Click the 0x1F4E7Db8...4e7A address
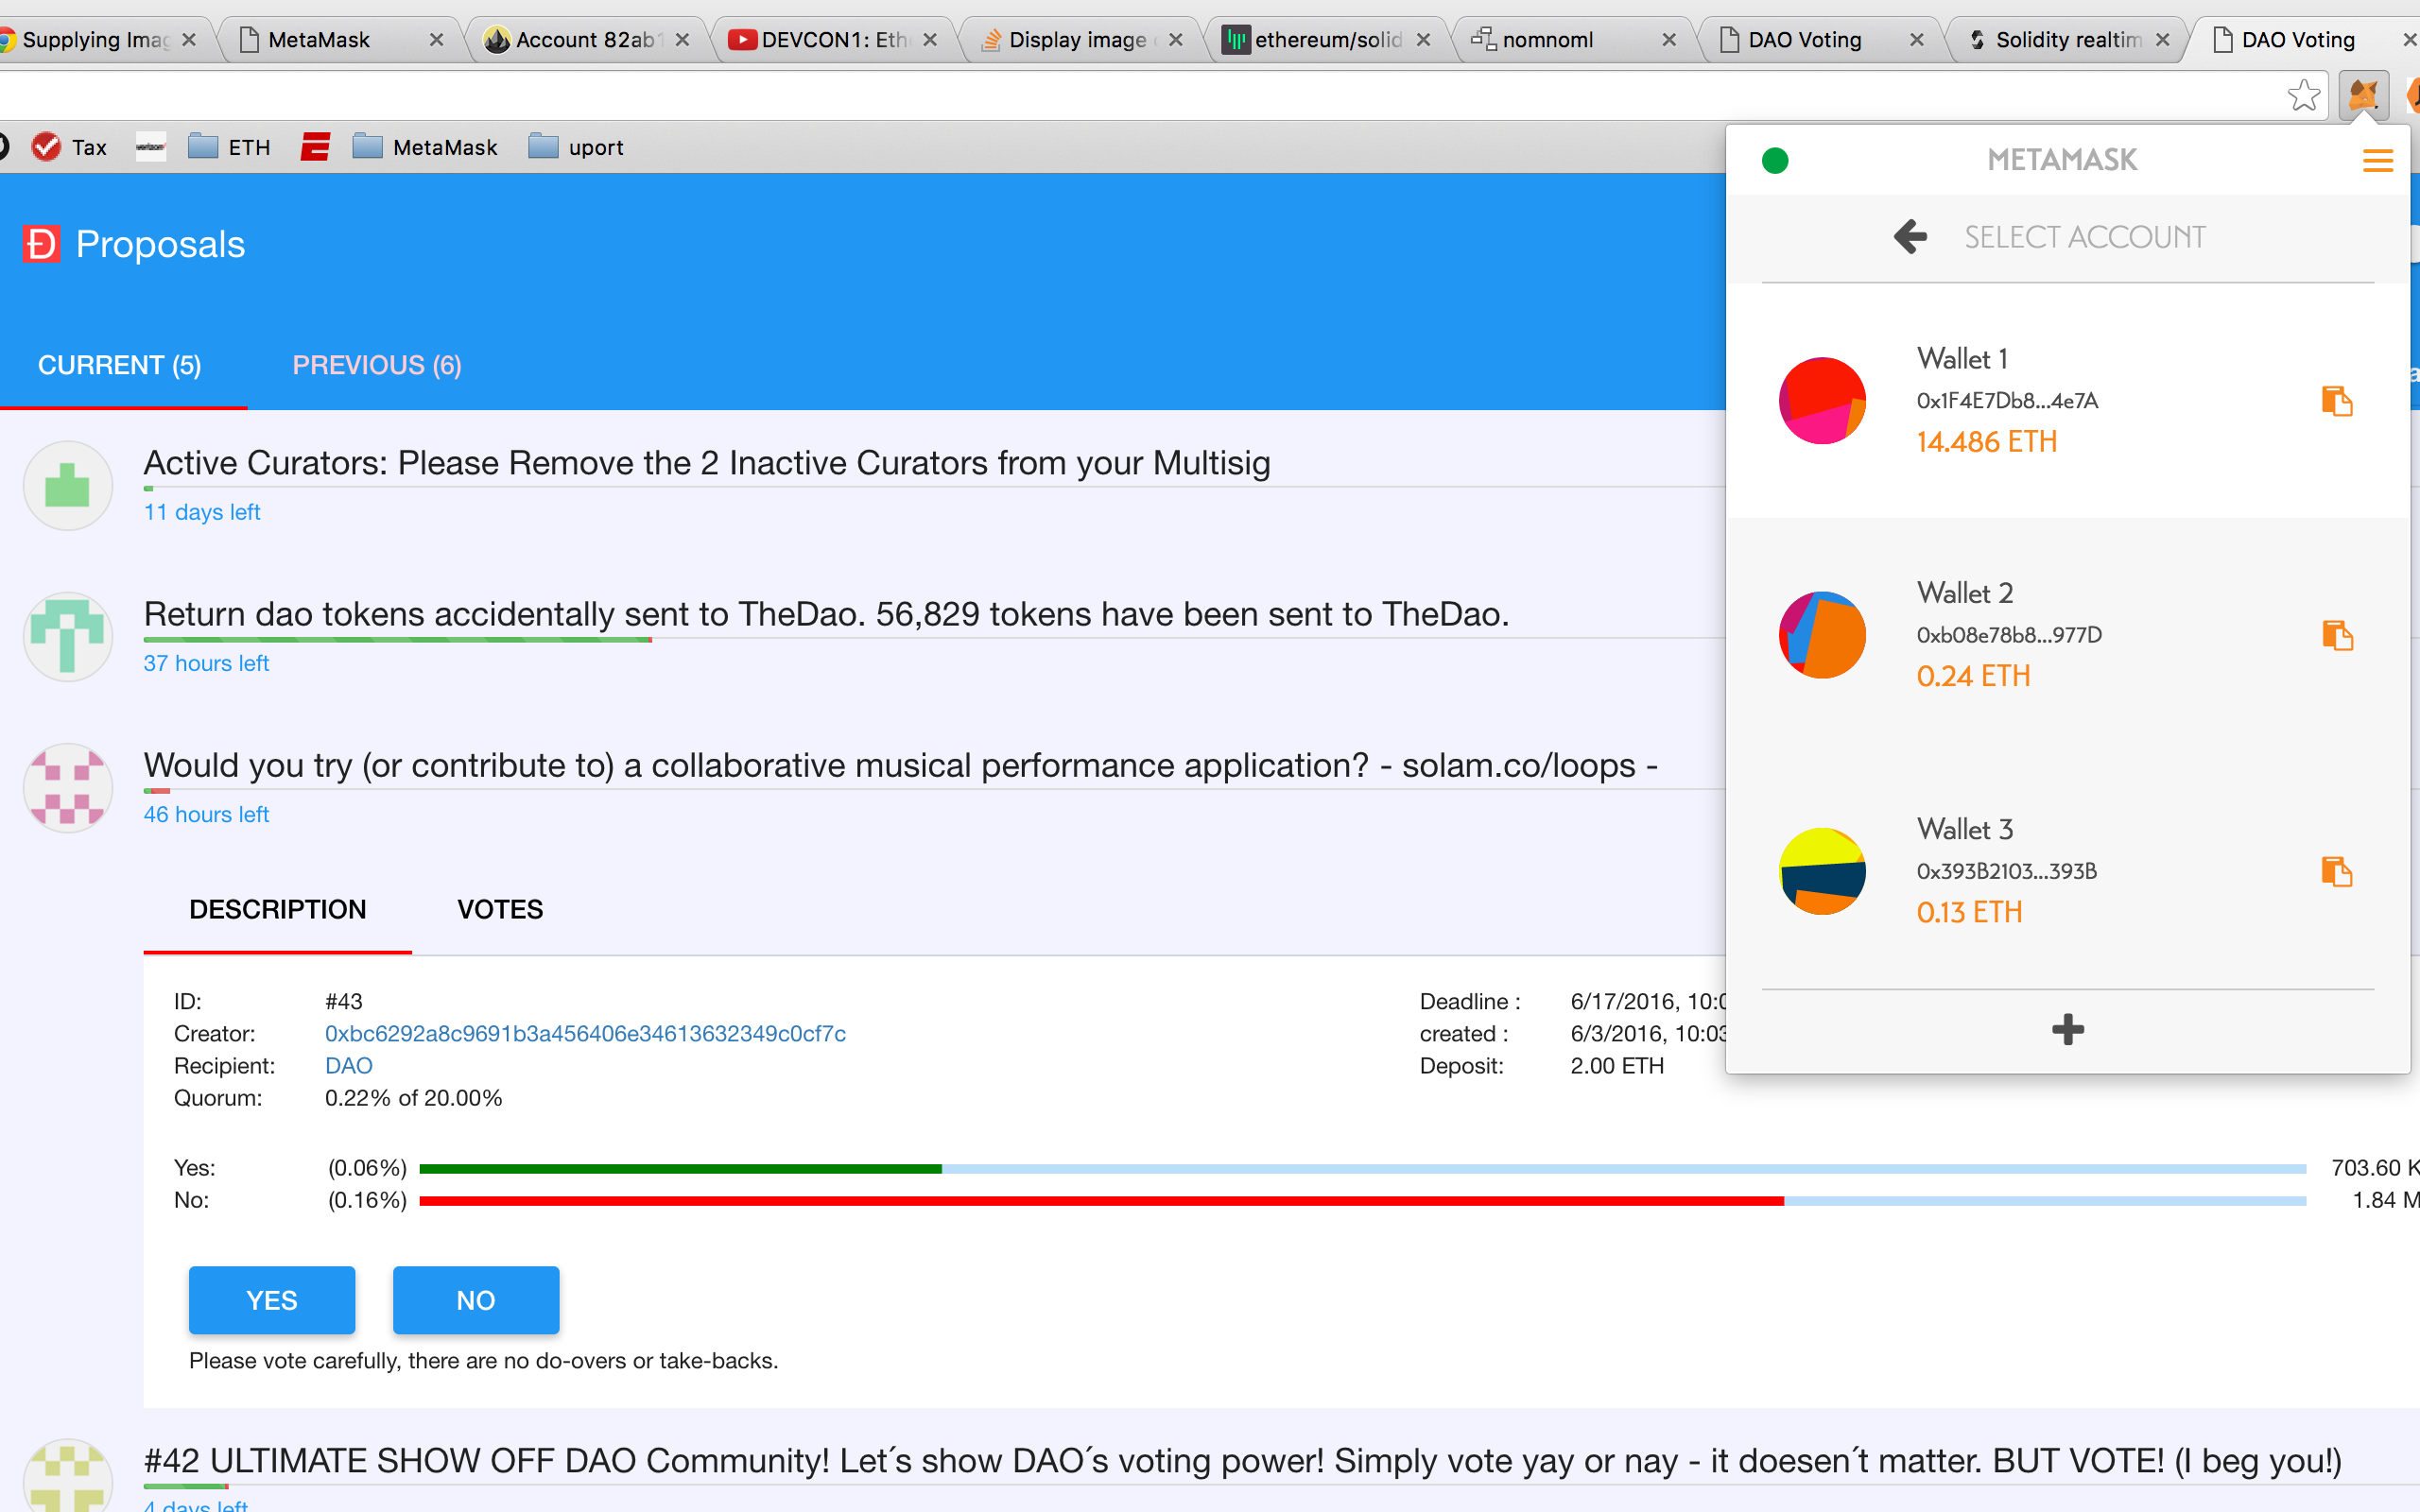 pos(2007,401)
